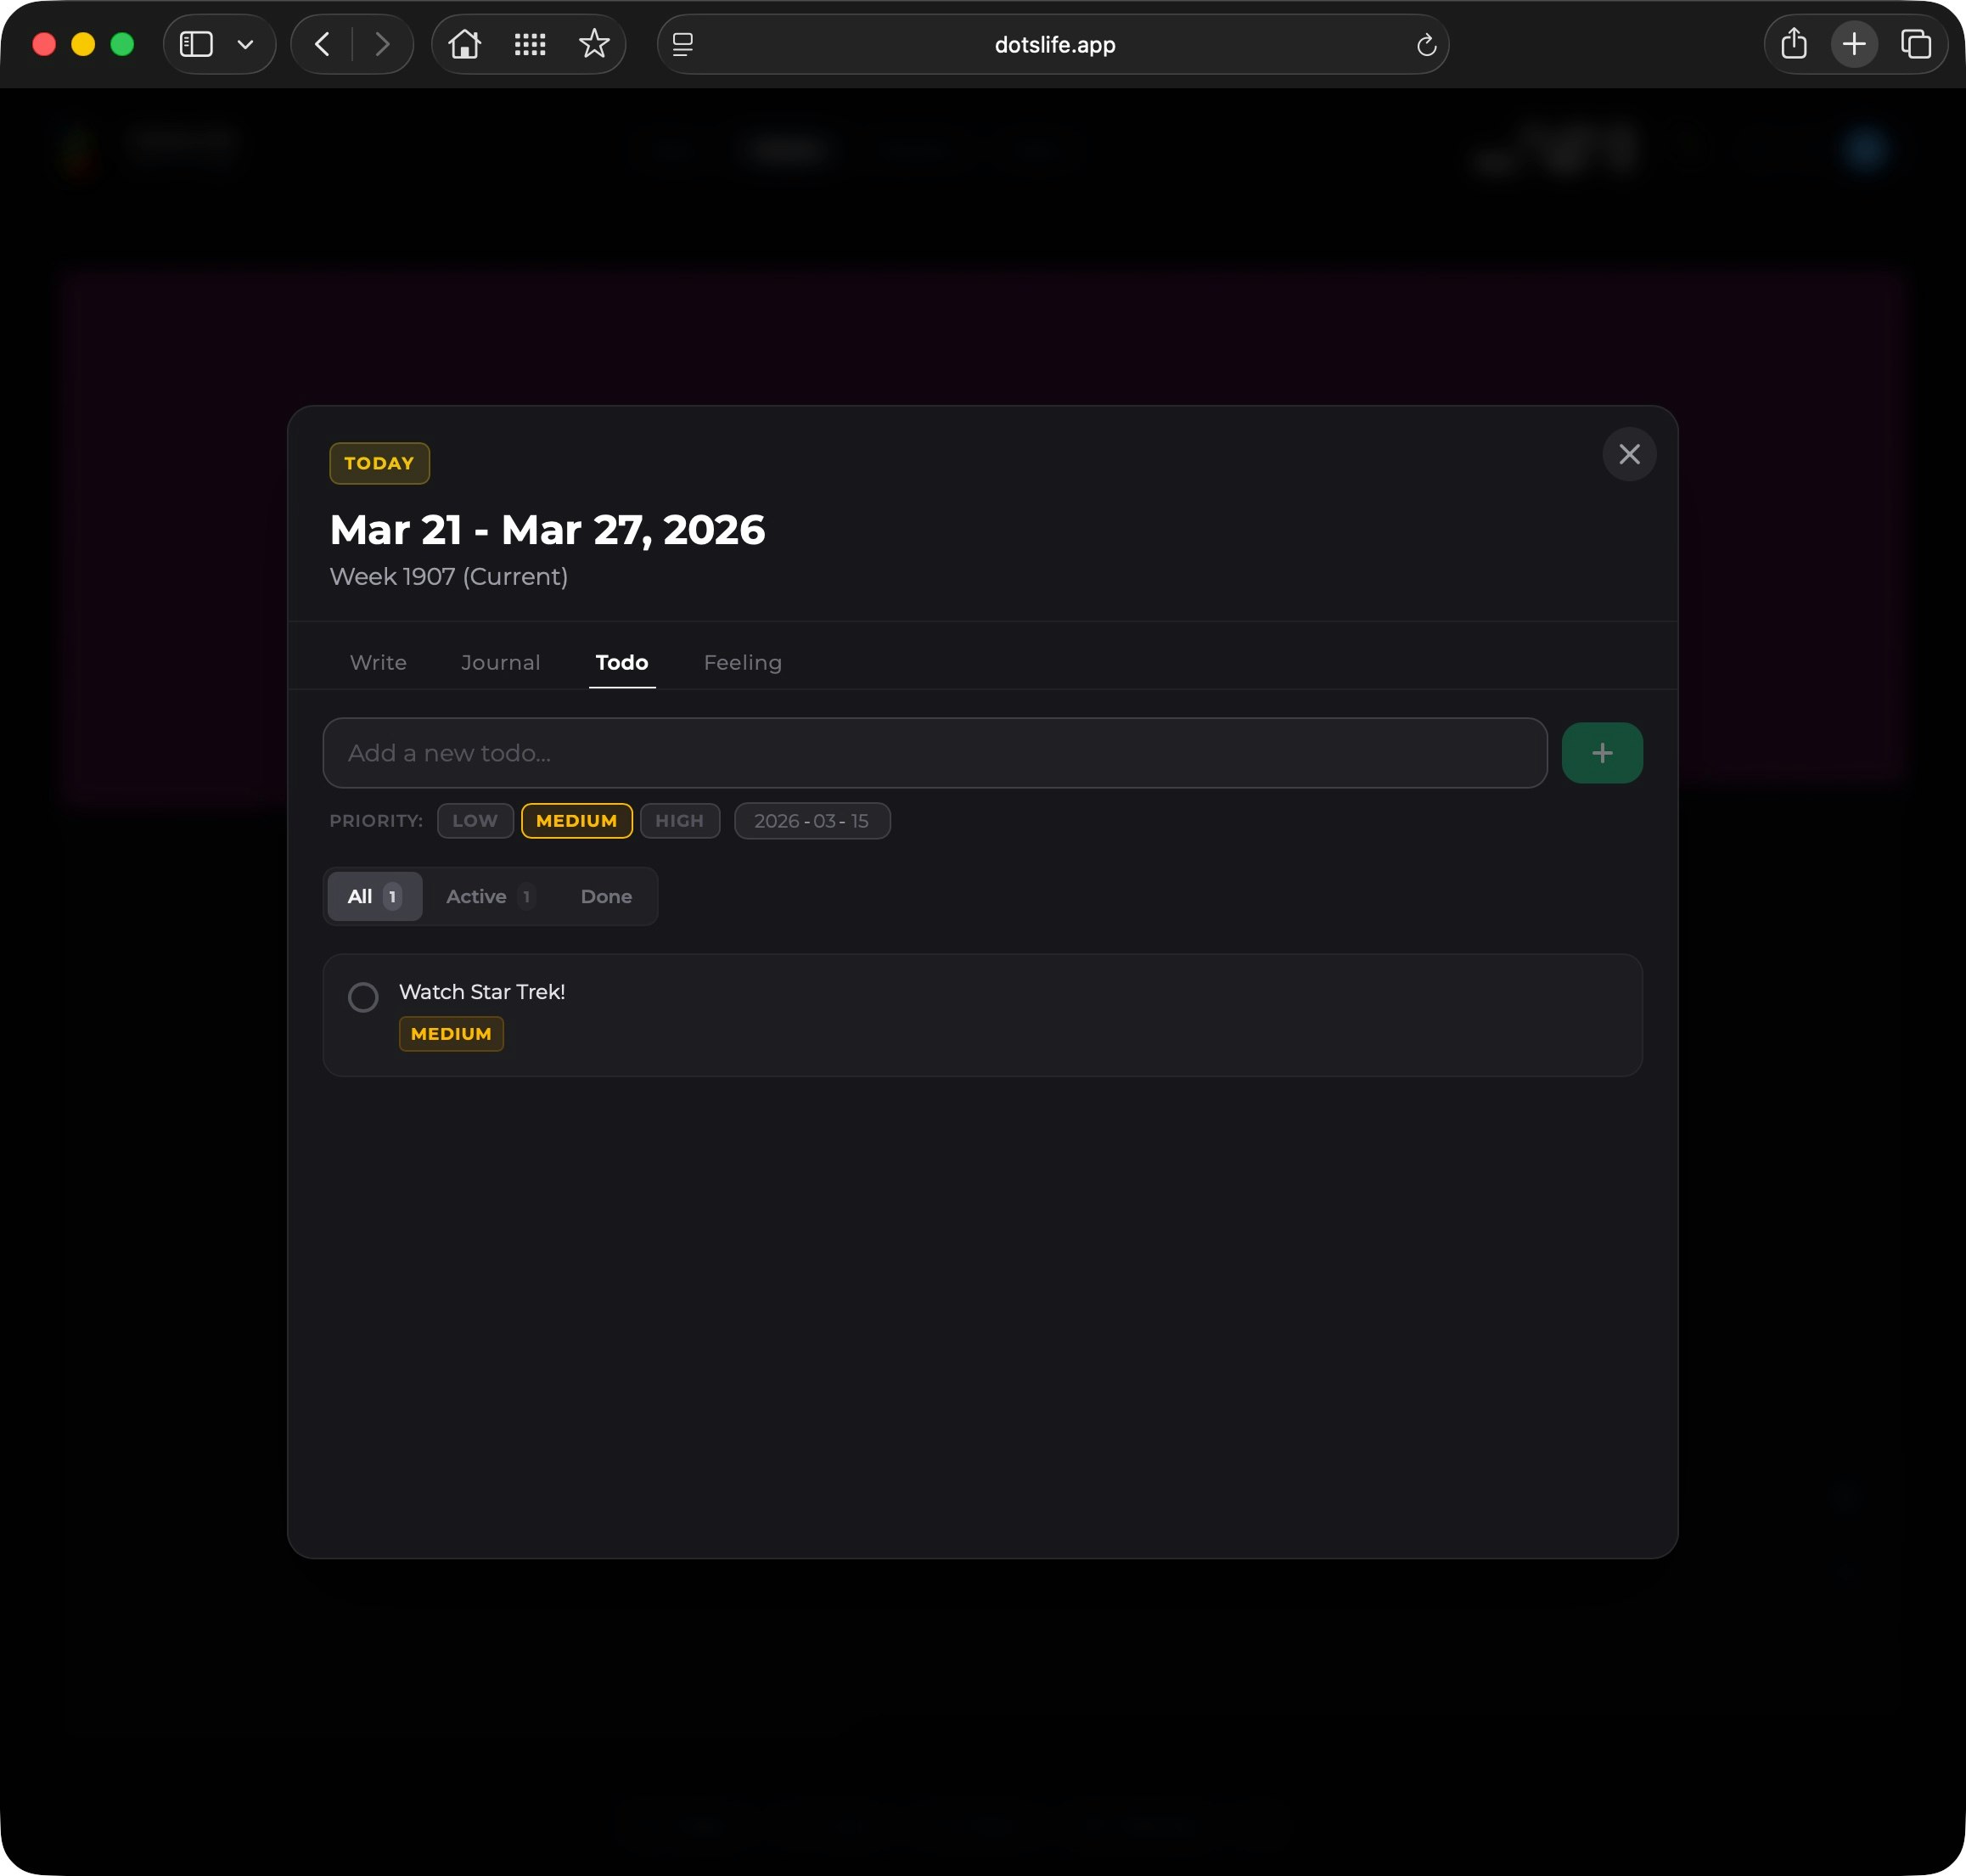The width and height of the screenshot is (1966, 1876).
Task: Filter todos by Done
Action: pyautogui.click(x=606, y=897)
